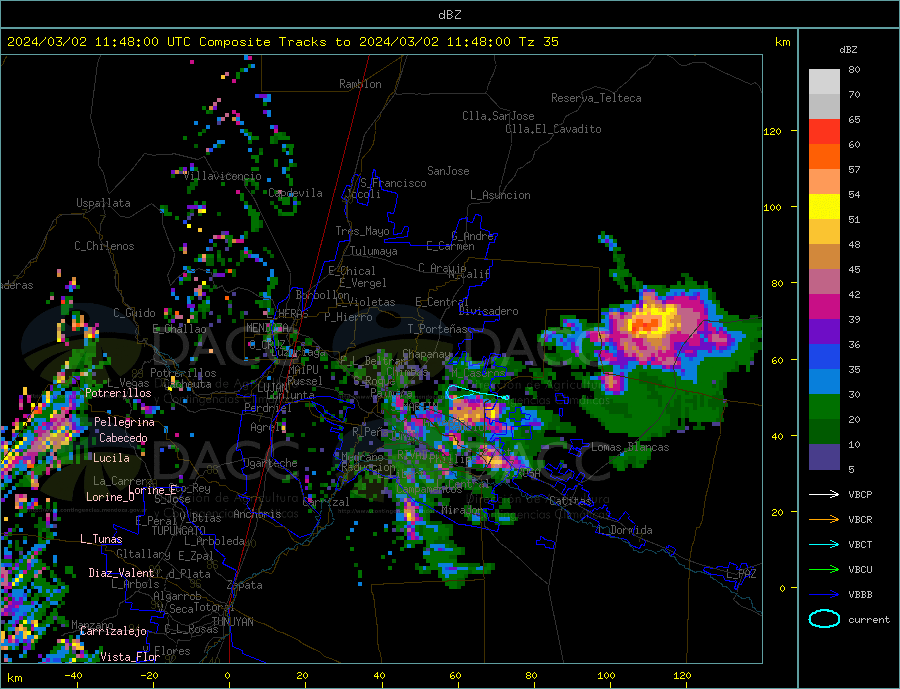Select the 5 dBZ slate purple swatch
This screenshot has width=900, height=689.
[x=824, y=456]
